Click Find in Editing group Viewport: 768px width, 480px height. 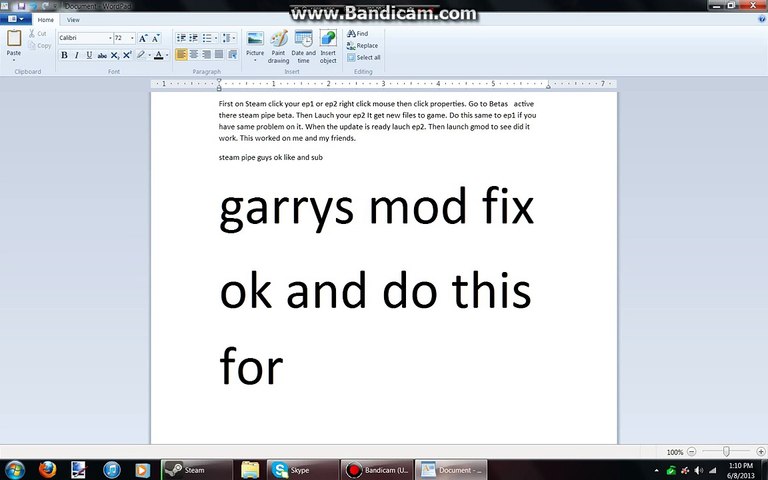(x=358, y=33)
